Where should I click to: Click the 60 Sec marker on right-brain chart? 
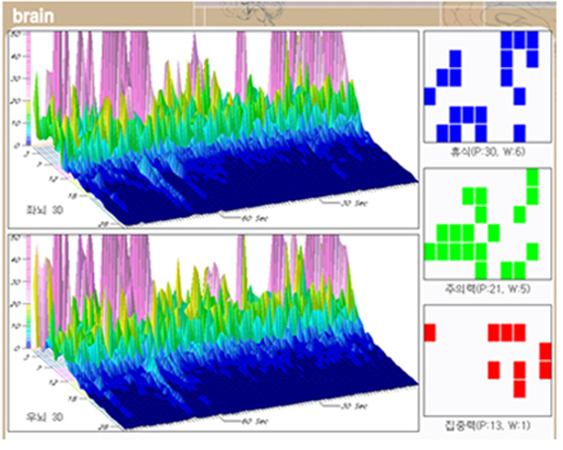pyautogui.click(x=254, y=421)
